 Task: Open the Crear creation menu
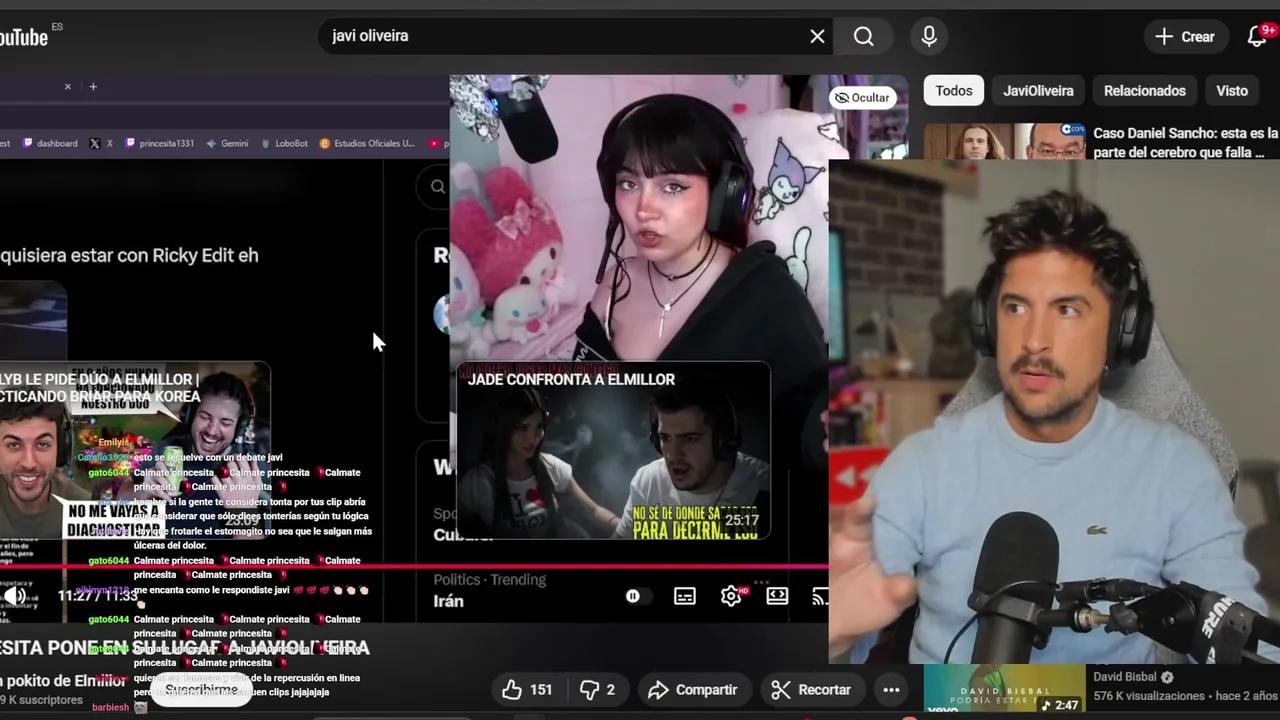coord(1185,36)
